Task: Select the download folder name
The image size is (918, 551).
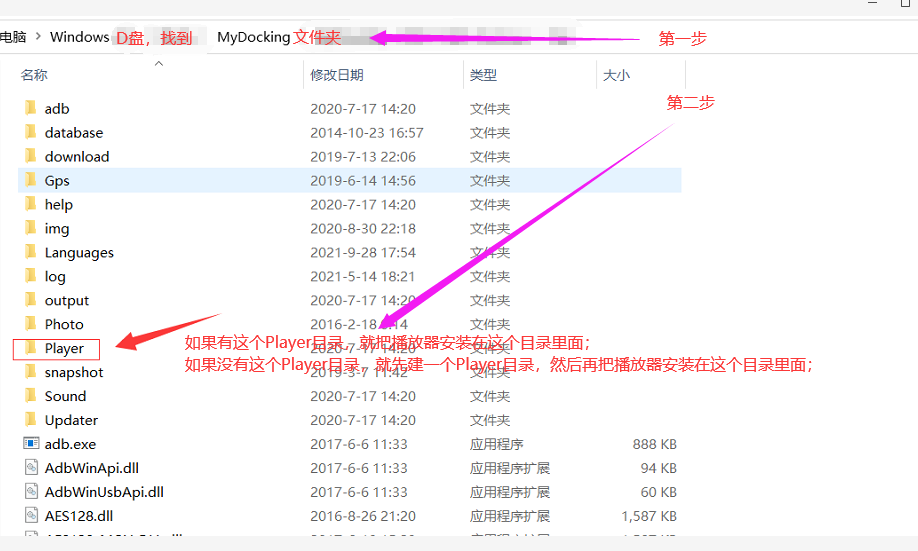Action: point(77,156)
